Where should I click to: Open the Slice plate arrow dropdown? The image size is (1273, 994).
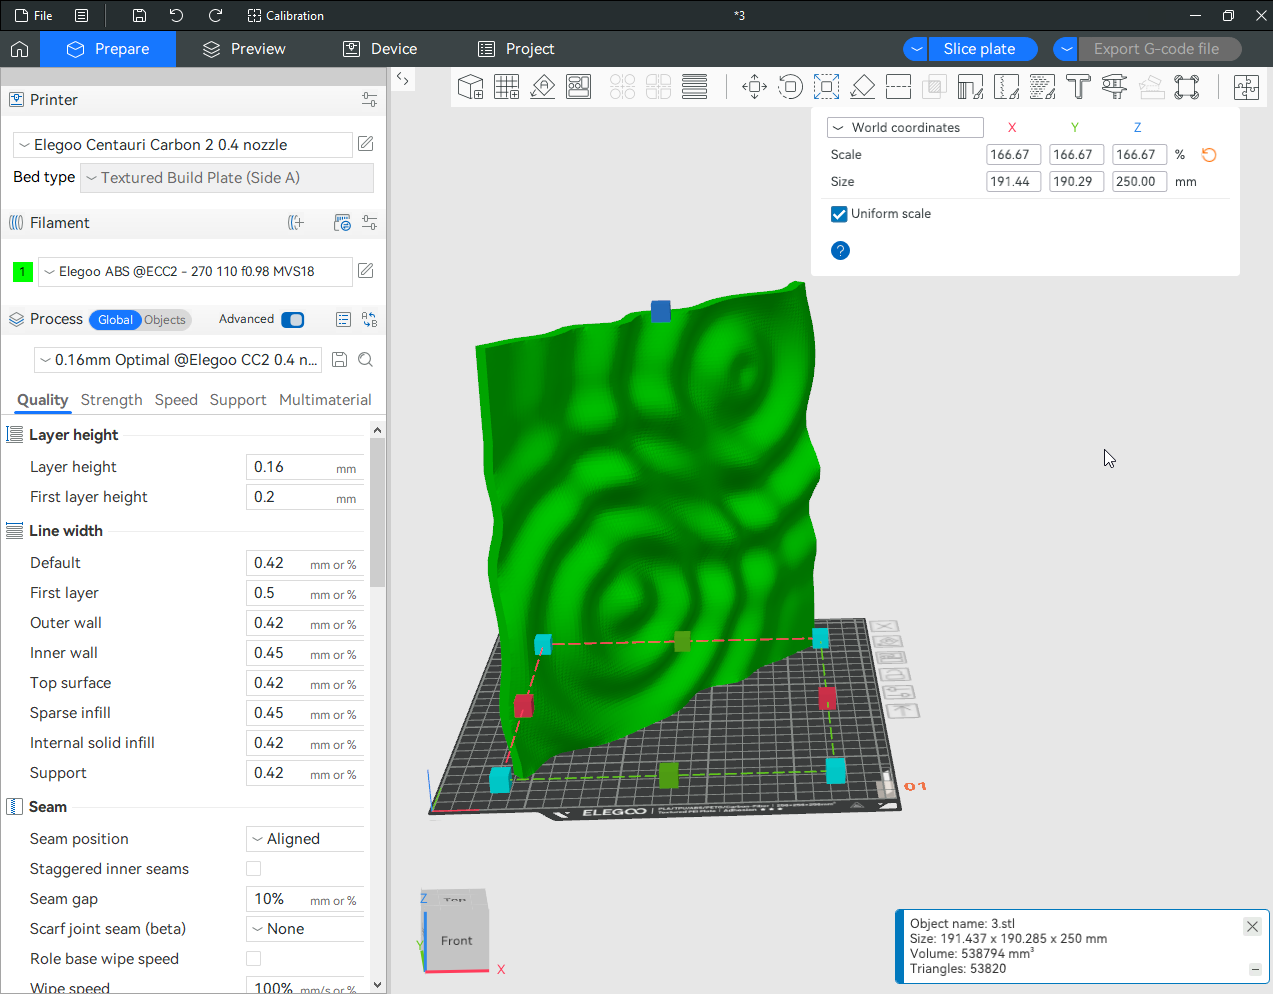pyautogui.click(x=916, y=49)
